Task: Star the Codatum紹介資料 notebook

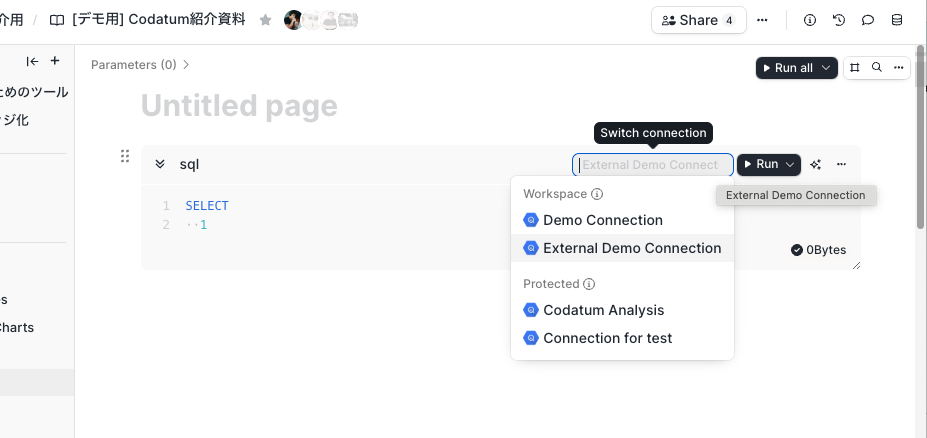Action: tap(265, 20)
